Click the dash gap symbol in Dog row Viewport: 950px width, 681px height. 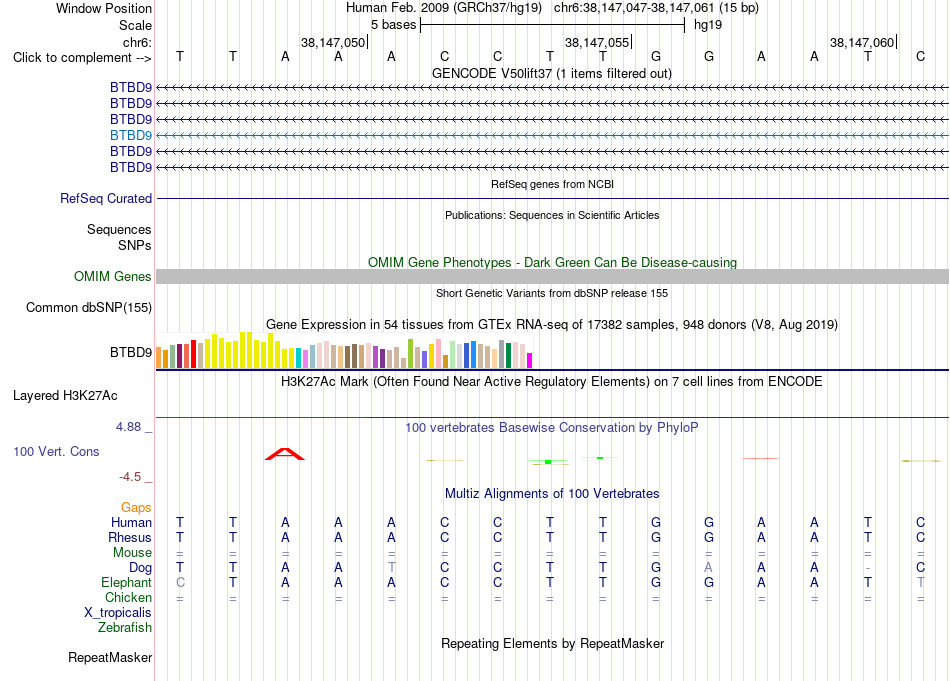[868, 568]
